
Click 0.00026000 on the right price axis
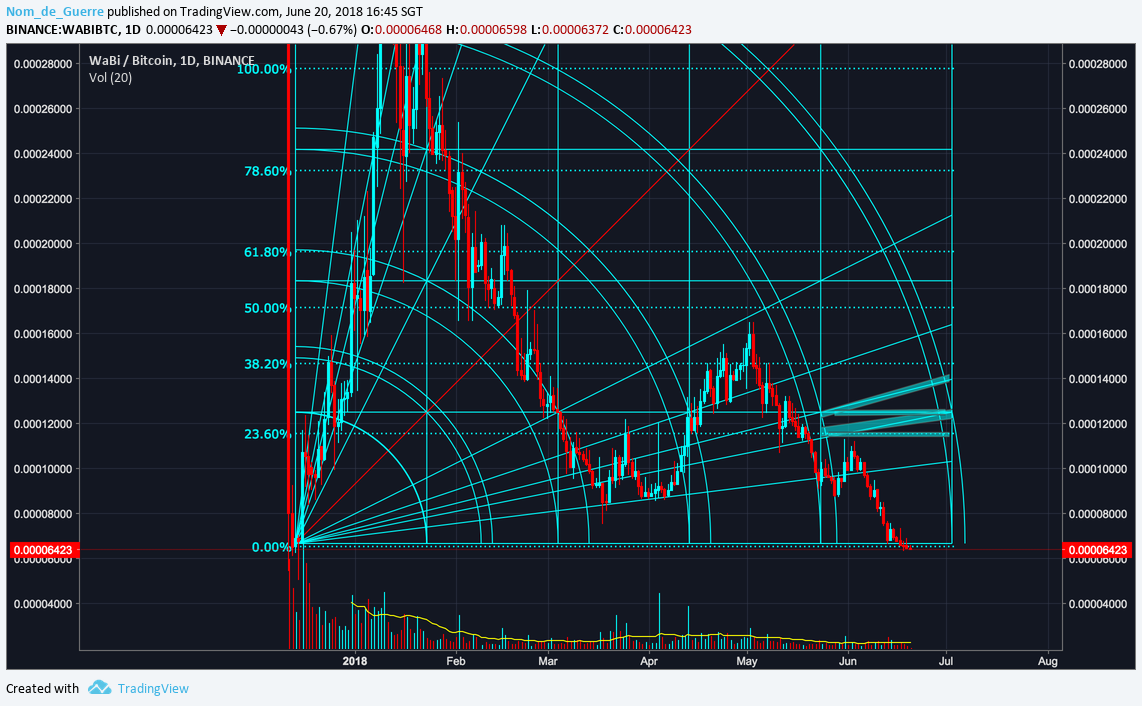(x=1098, y=109)
